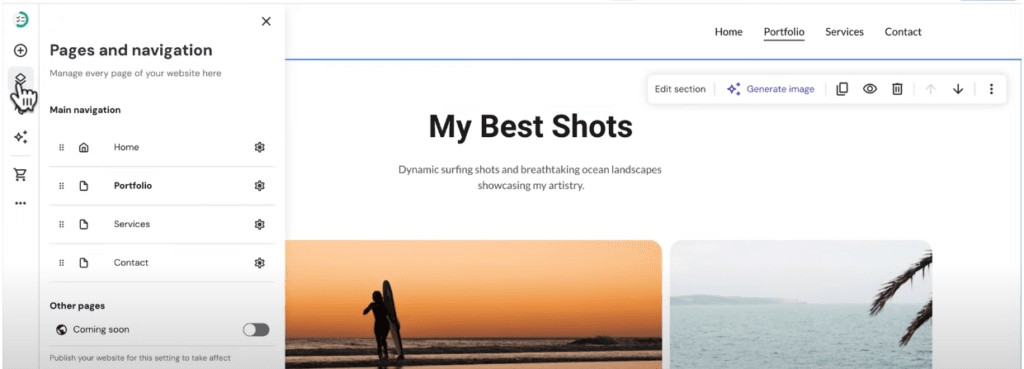
Task: Open settings gear for Portfolio page
Action: 259,186
